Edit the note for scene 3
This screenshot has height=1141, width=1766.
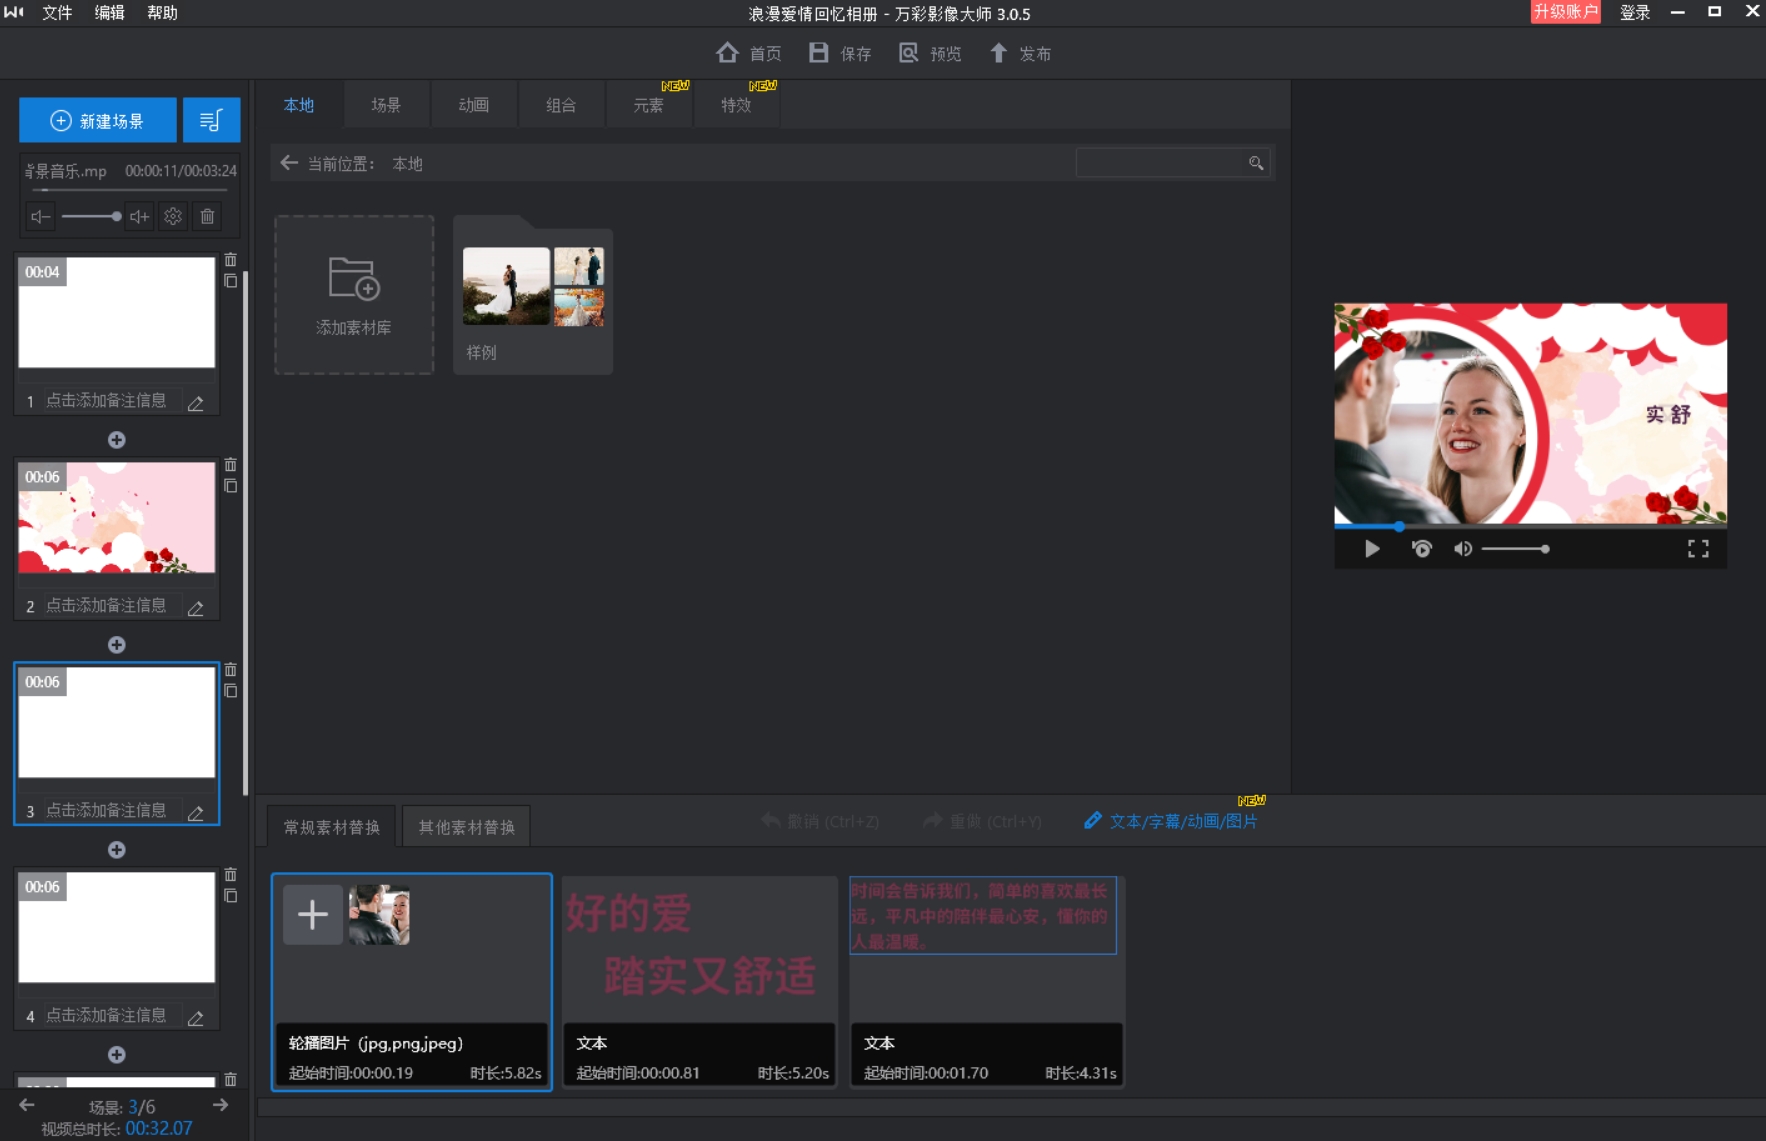(x=196, y=813)
